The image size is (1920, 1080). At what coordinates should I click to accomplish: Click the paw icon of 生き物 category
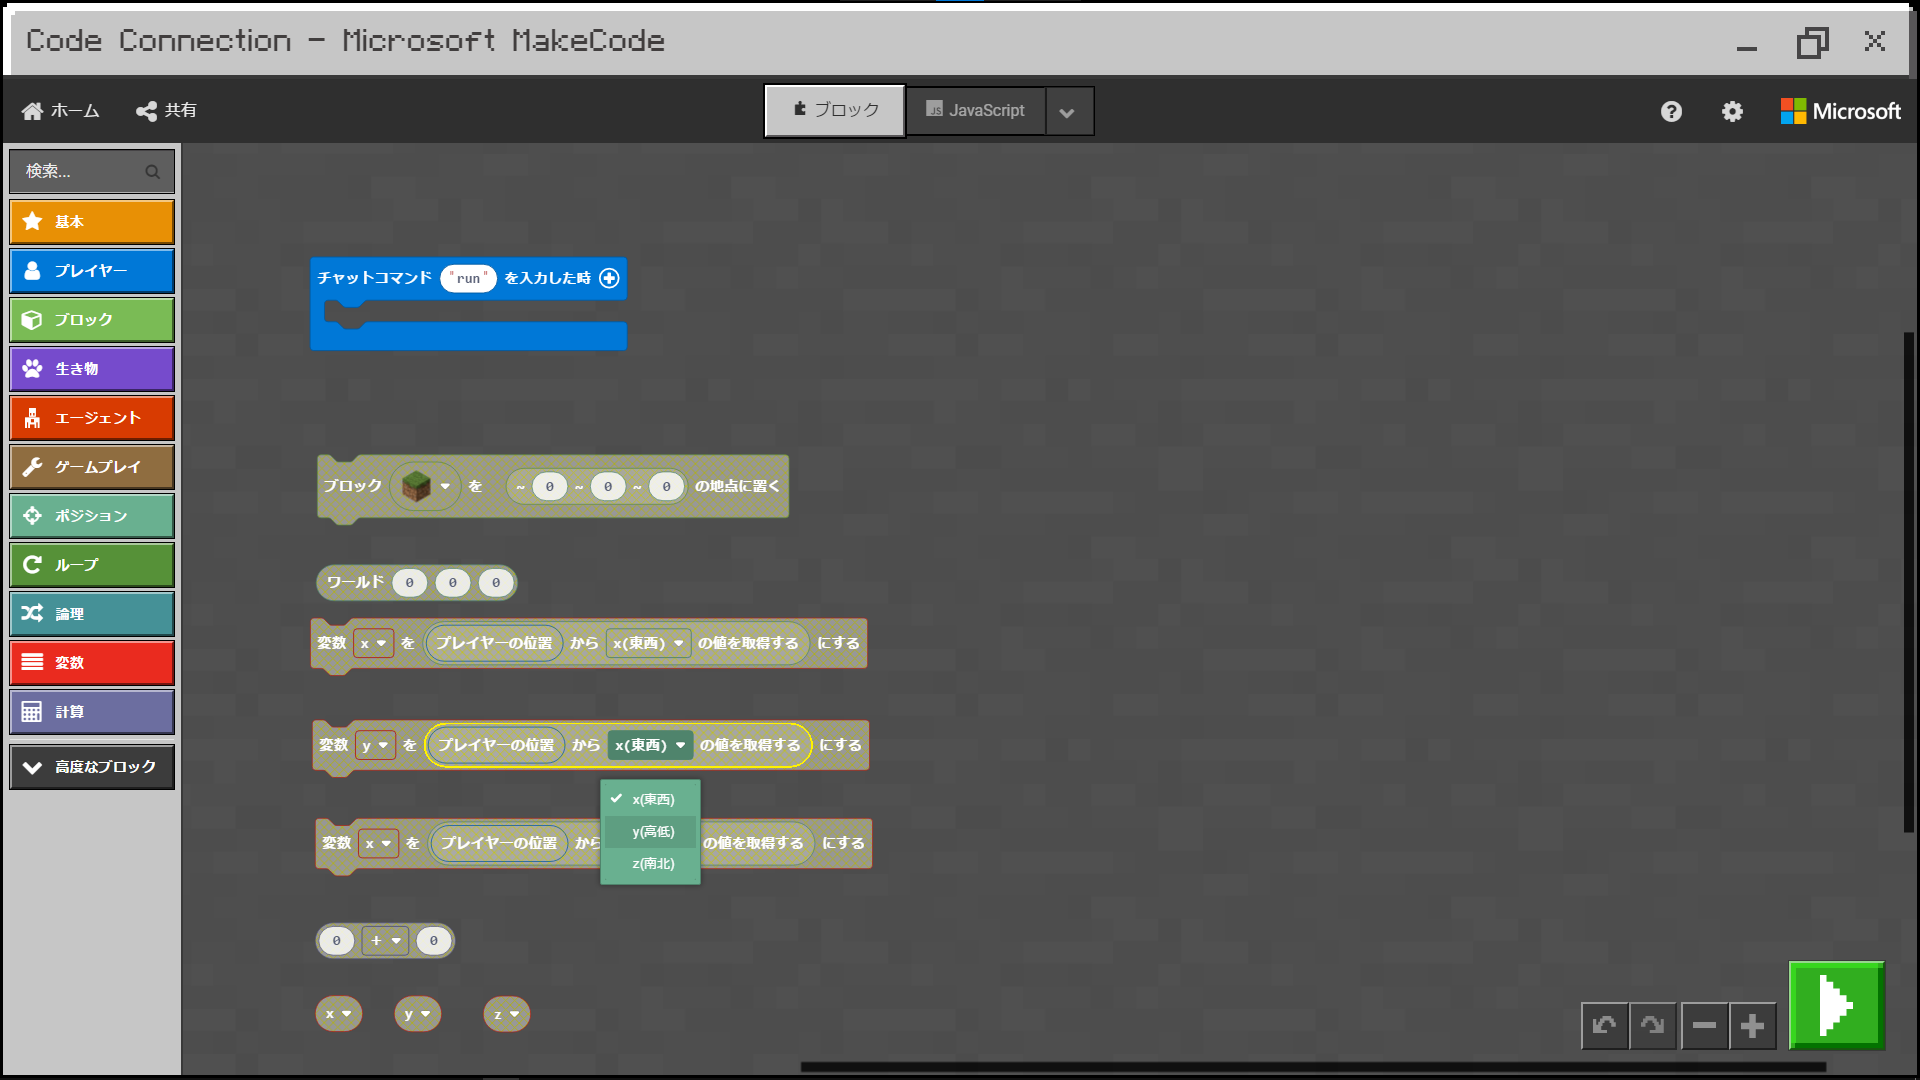(32, 368)
